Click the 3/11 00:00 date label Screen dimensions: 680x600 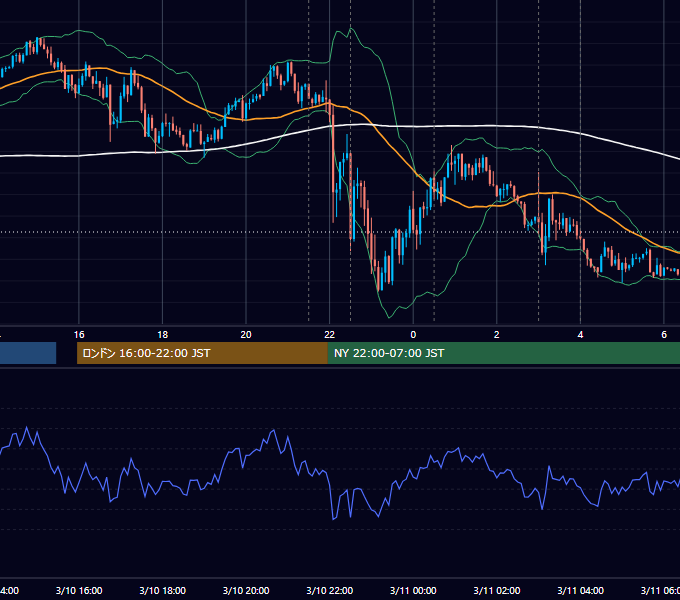pos(413,590)
